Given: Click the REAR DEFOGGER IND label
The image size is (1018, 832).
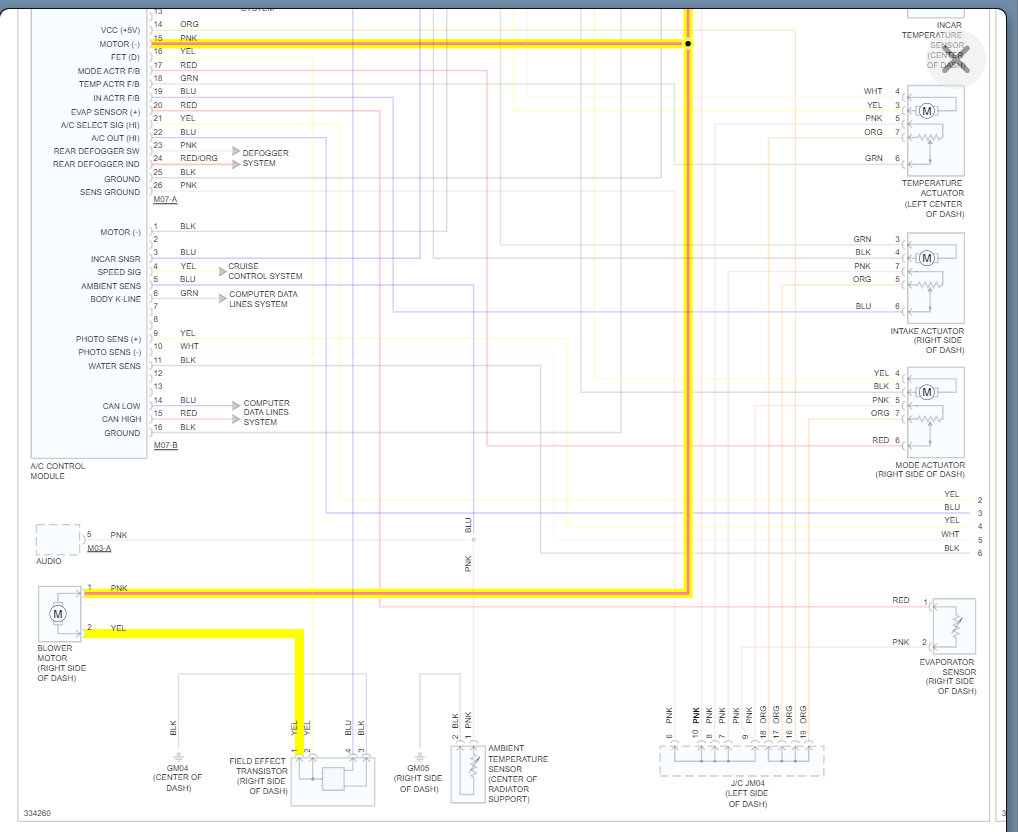Looking at the screenshot, I should pos(96,164).
